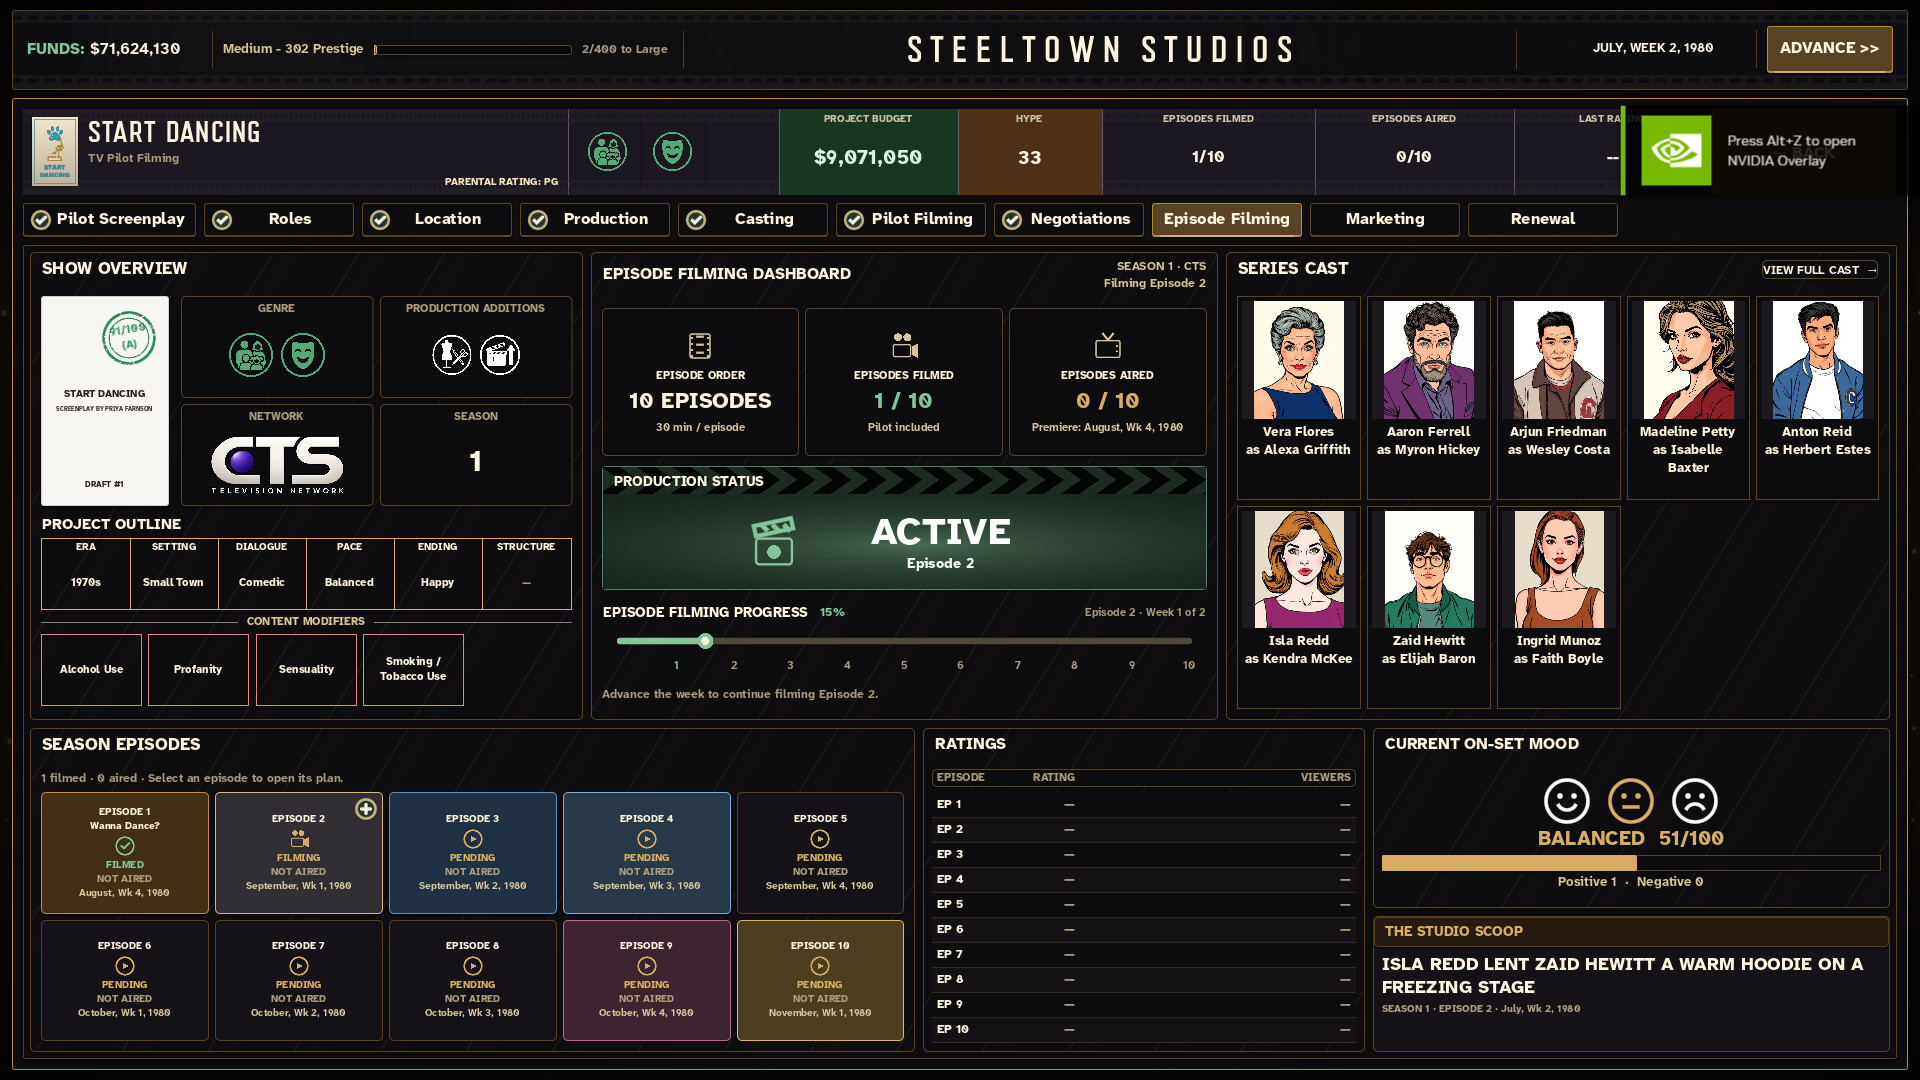
Task: Click the episode filming progress slider handle
Action: (x=705, y=641)
